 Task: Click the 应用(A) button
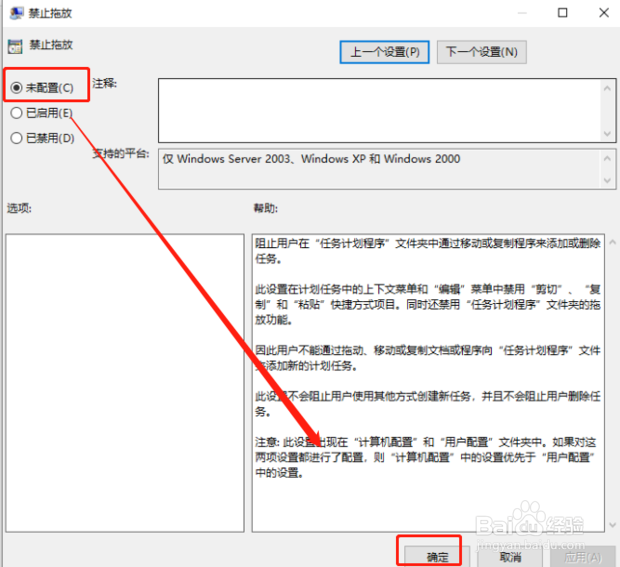[583, 557]
